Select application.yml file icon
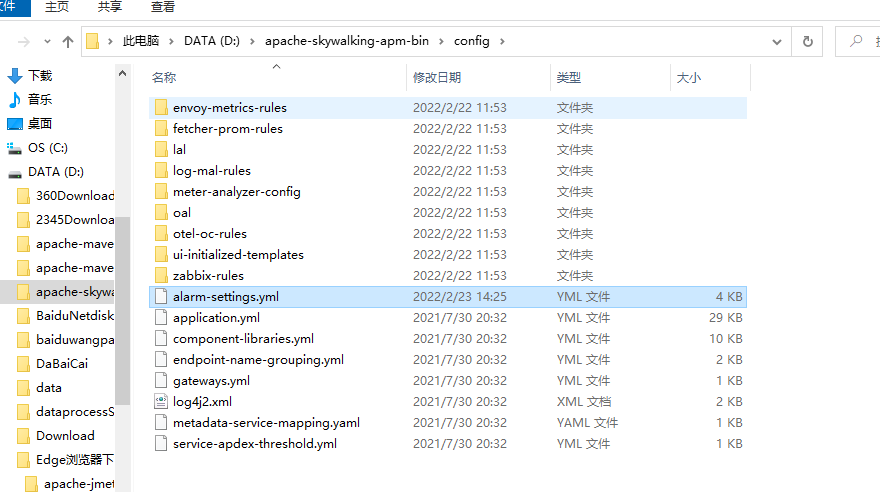The height and width of the screenshot is (492, 880). click(161, 318)
